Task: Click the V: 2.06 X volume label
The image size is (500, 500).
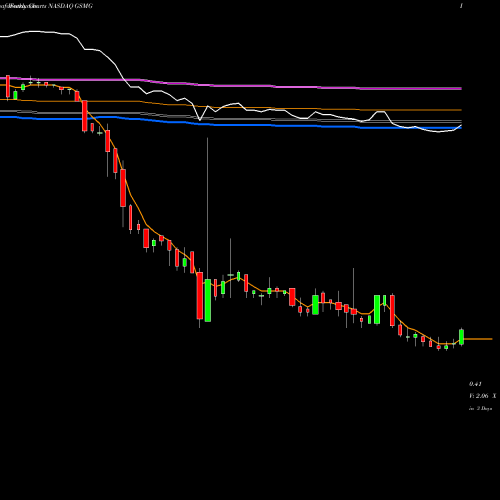Action: coord(482,396)
